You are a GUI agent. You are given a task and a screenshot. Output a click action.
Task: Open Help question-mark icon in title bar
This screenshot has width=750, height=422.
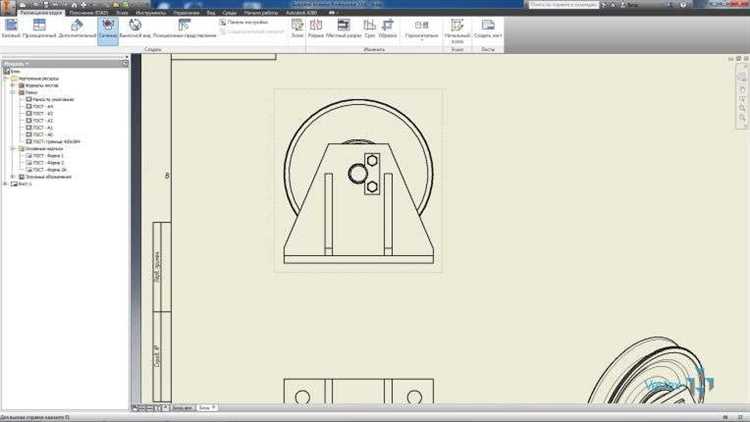point(683,4)
